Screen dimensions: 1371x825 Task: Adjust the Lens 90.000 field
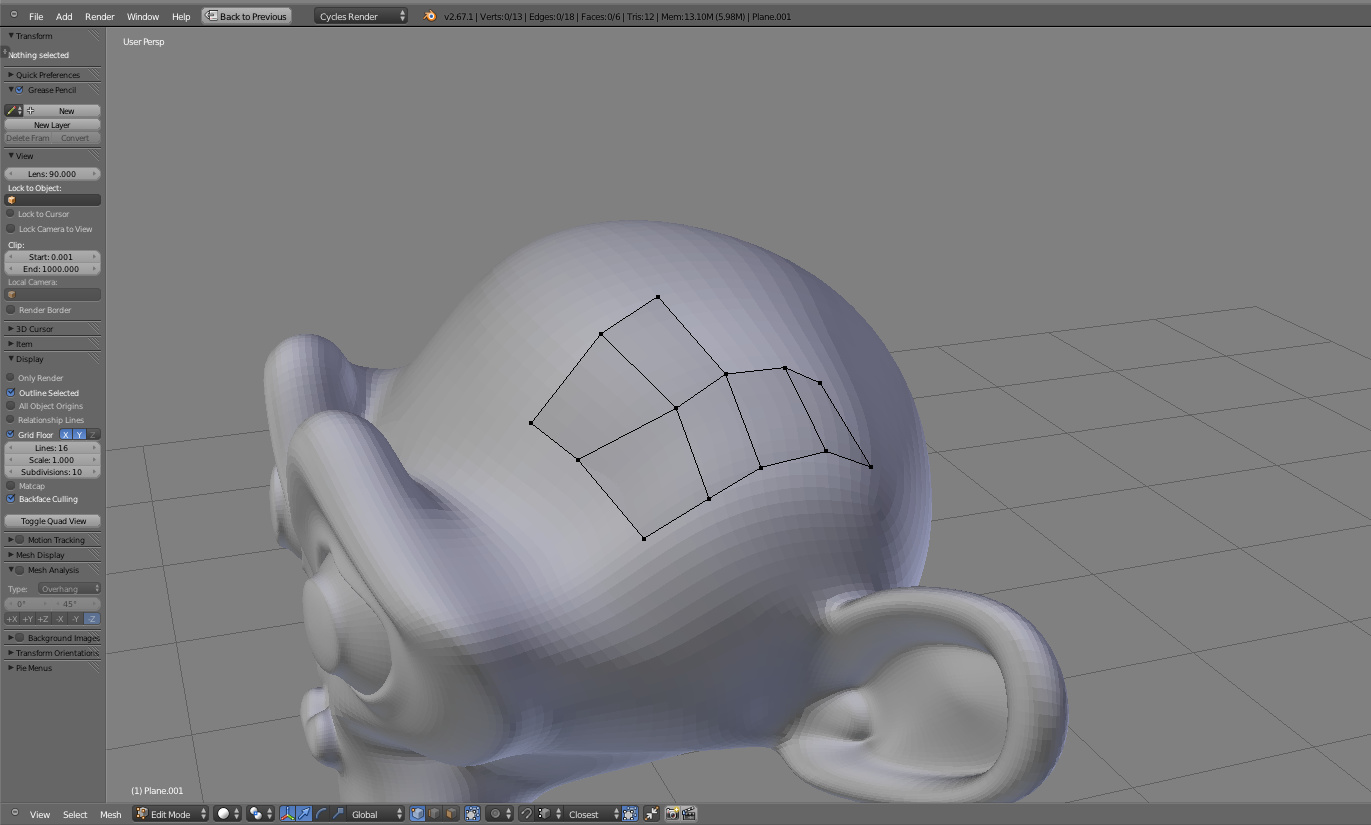click(53, 174)
